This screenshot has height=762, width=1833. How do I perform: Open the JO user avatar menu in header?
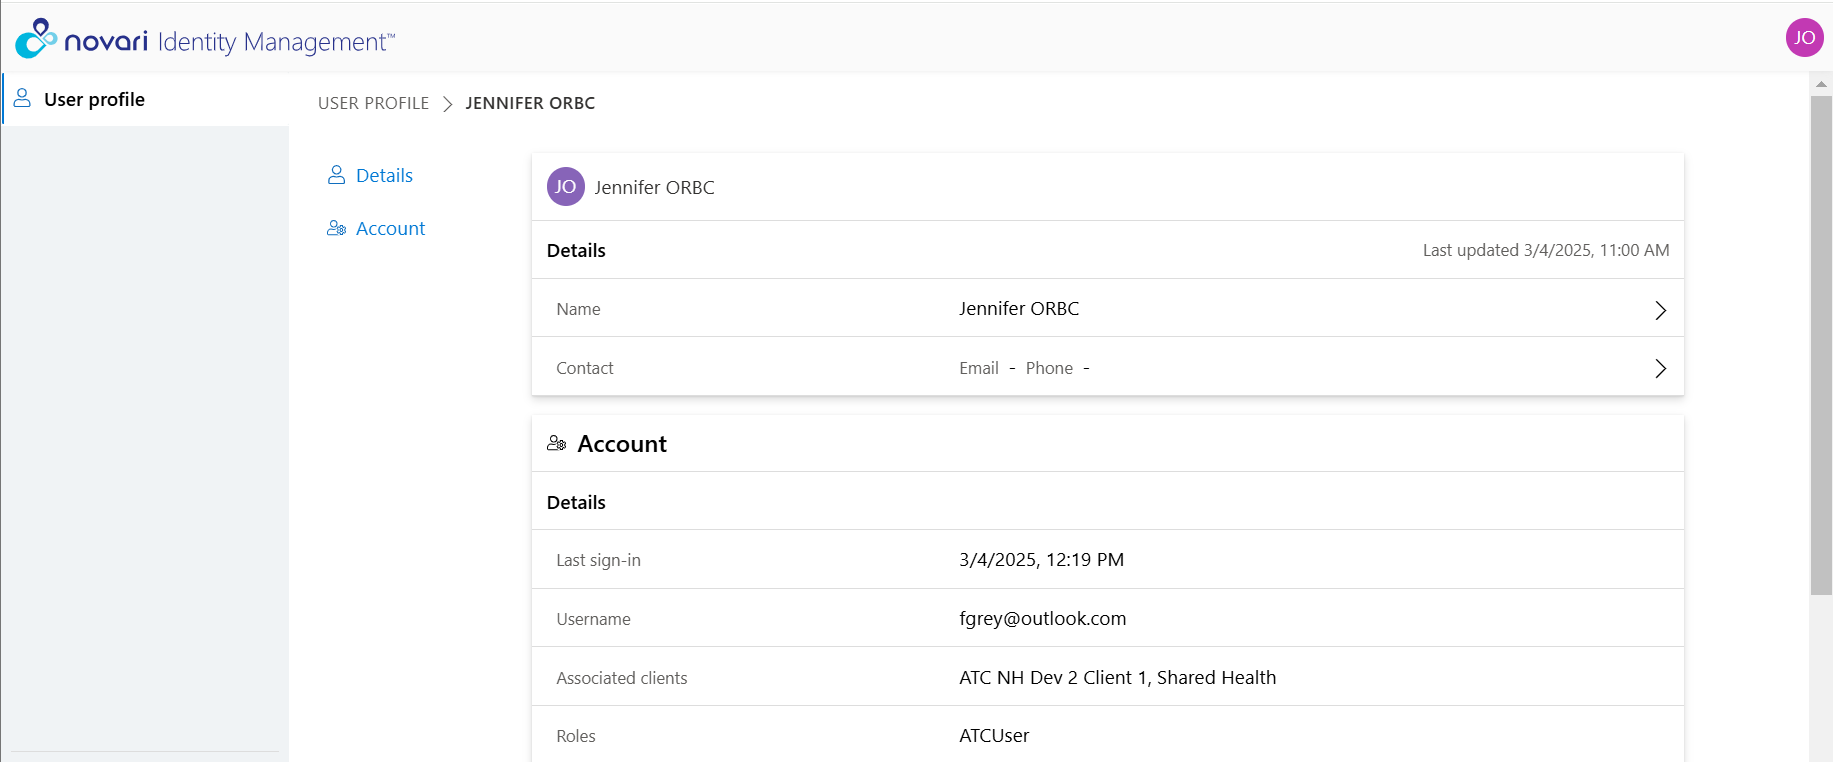[1804, 38]
